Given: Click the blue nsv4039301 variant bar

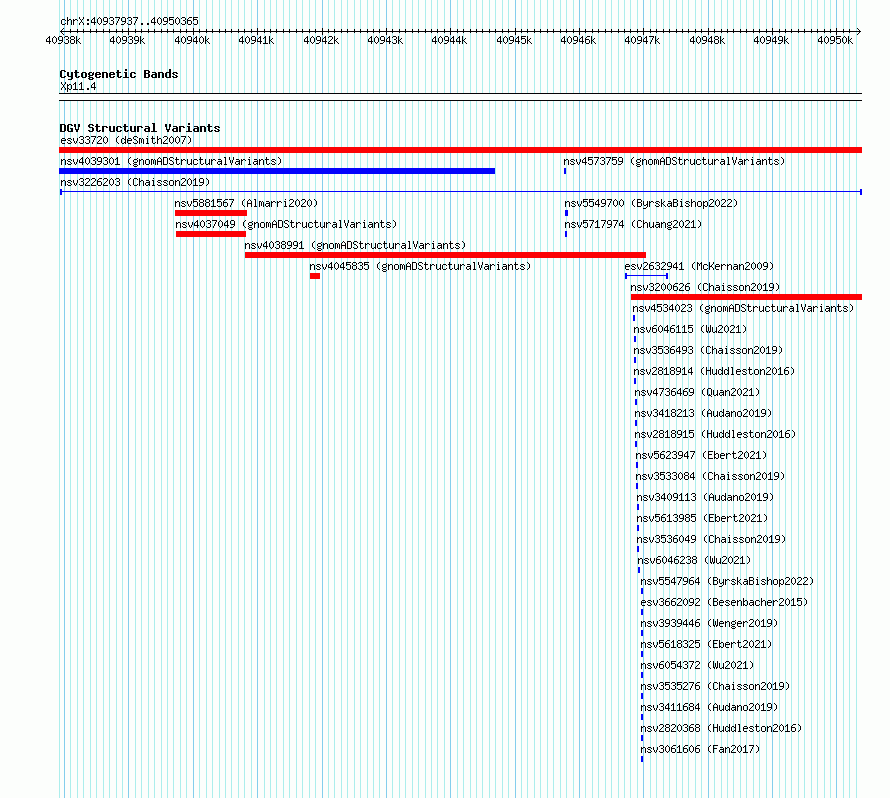Looking at the screenshot, I should pos(277,171).
